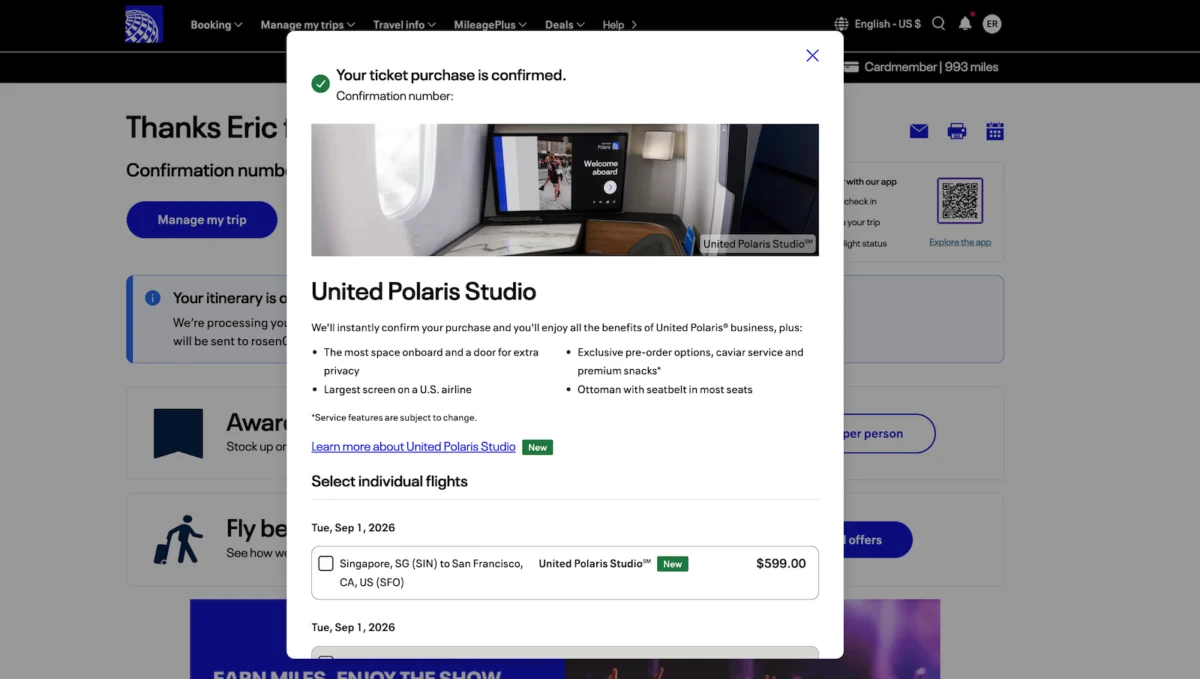1200x679 pixels.
Task: Expand the Booking menu
Action: tap(216, 25)
